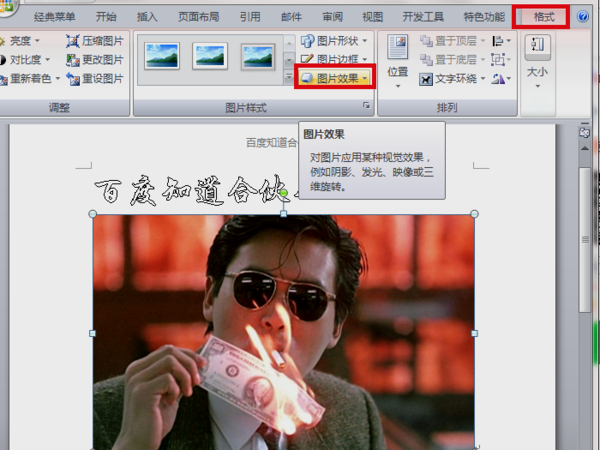The image size is (600, 450).
Task: Click the vertical scrollbar thumb
Action: [x=585, y=240]
